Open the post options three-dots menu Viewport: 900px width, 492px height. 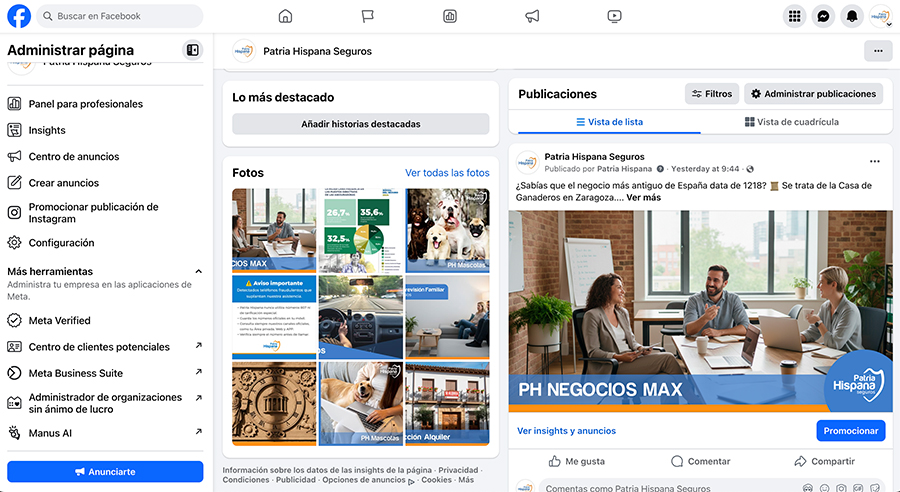pos(875,161)
